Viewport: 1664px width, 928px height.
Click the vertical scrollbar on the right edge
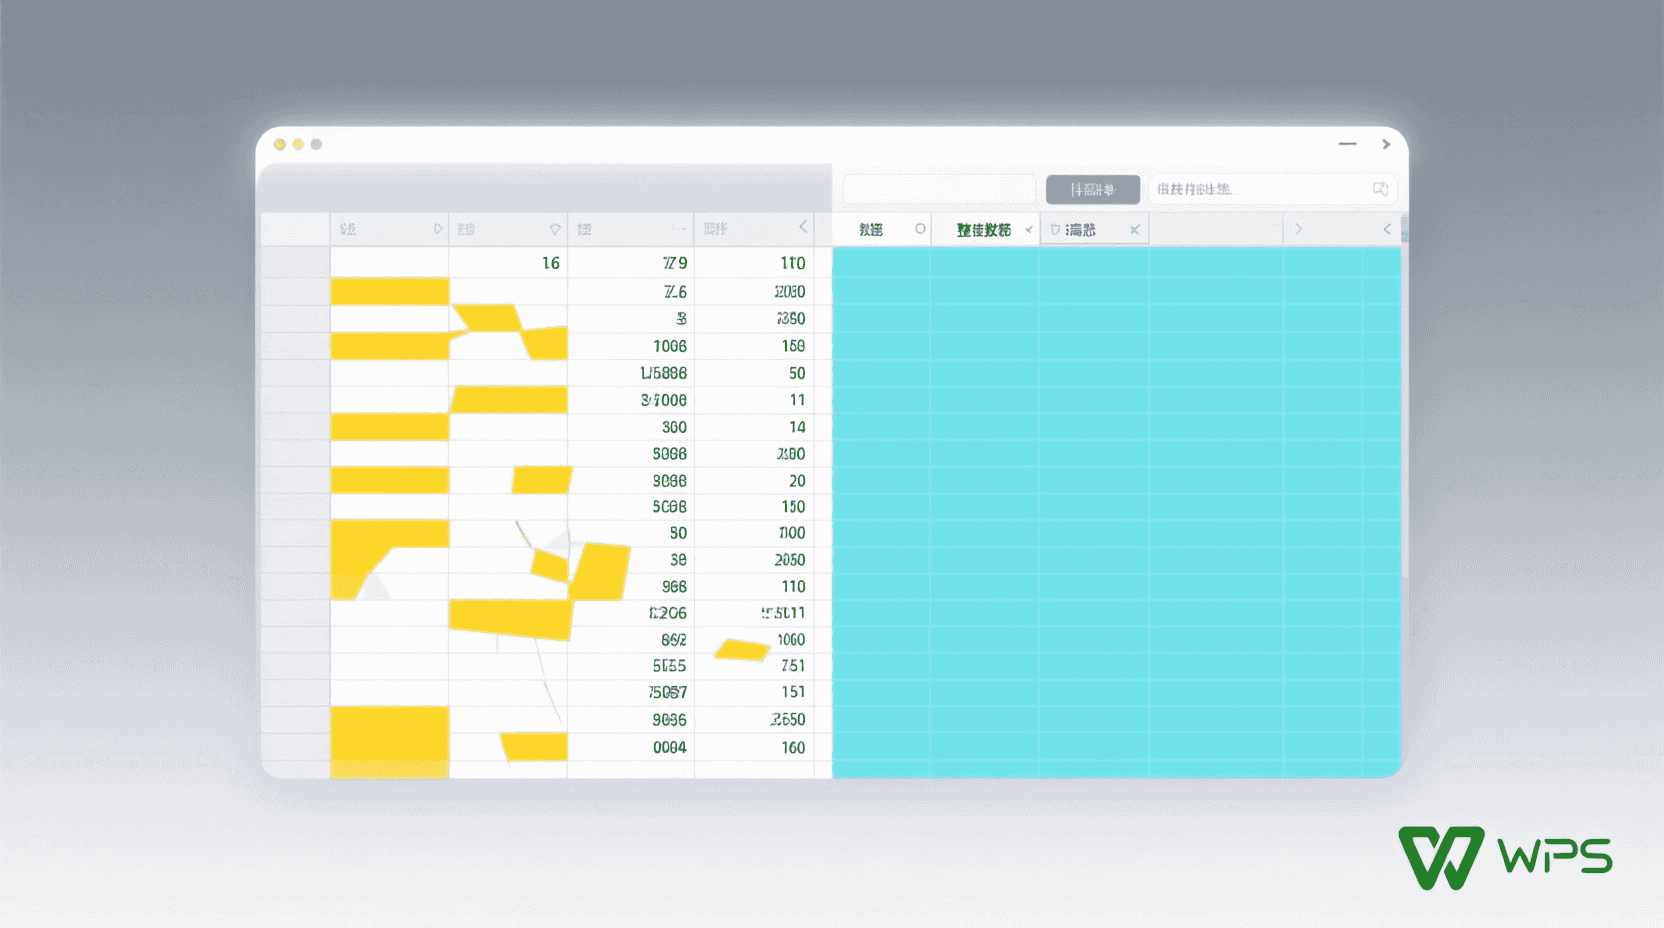click(x=1404, y=400)
